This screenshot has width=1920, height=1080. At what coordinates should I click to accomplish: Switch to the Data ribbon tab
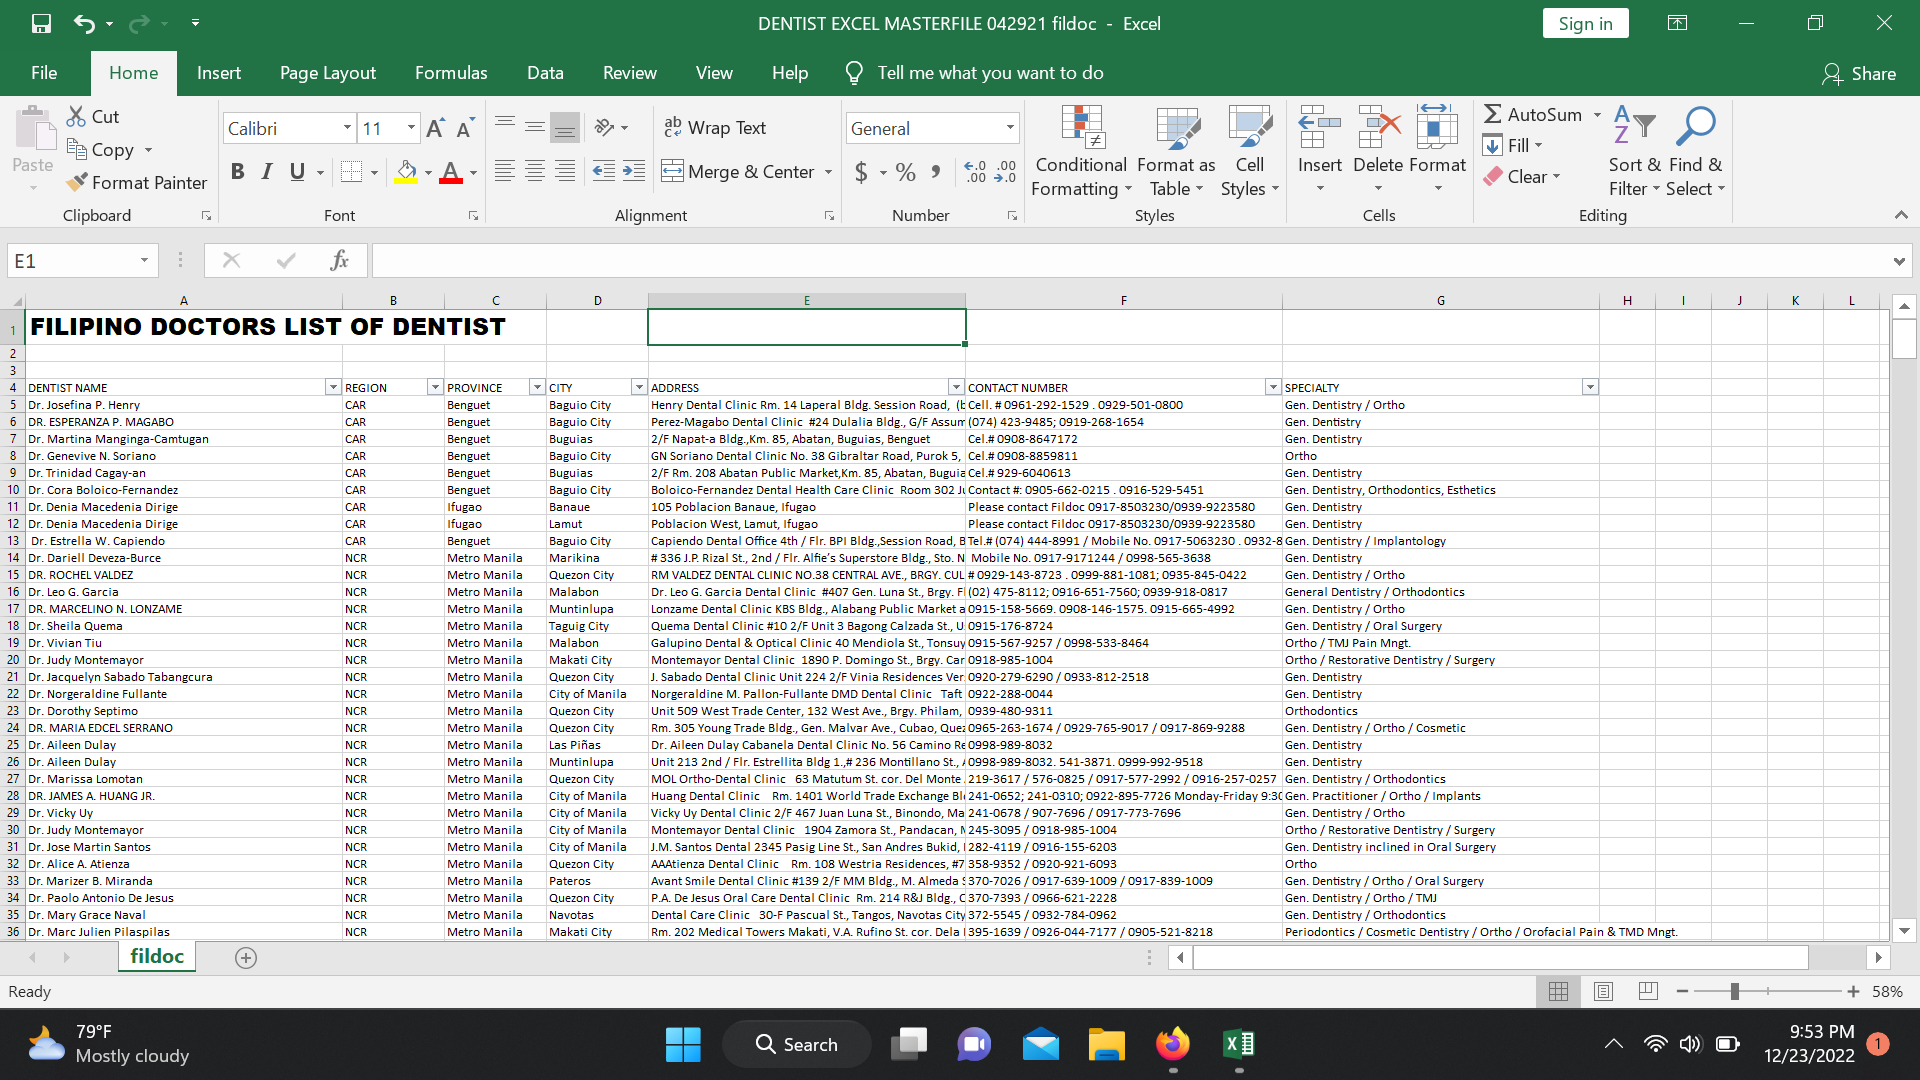545,73
